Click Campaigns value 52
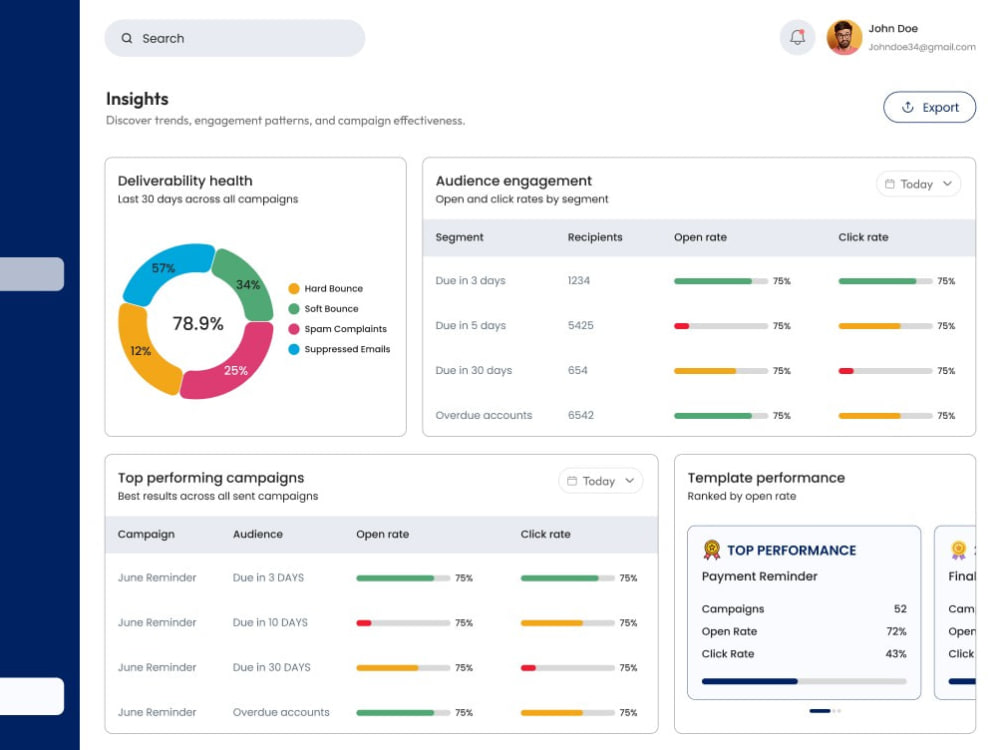 click(x=900, y=608)
